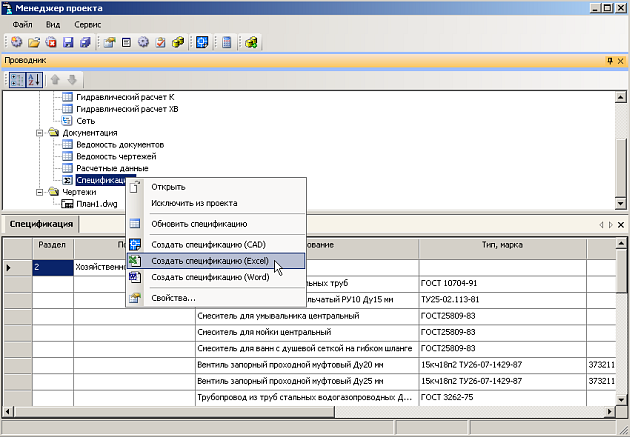This screenshot has width=630, height=437.
Task: Select Гидравлический расчет ХВ in tree
Action: (127, 109)
